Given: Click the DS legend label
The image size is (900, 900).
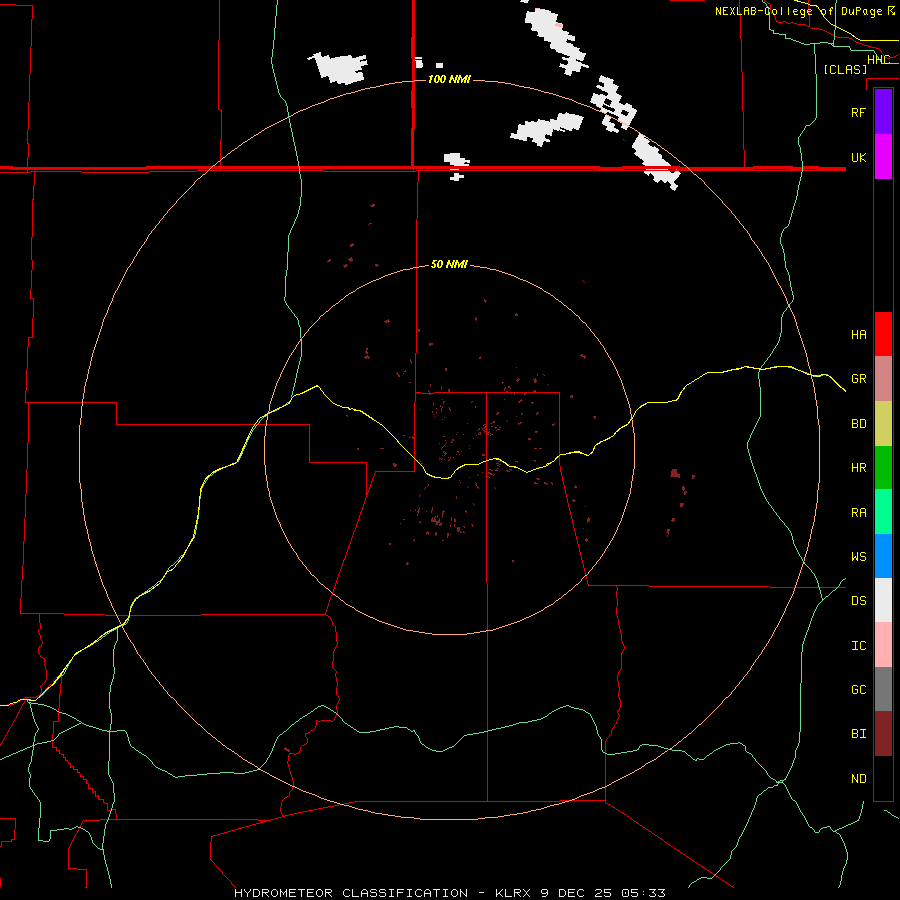Looking at the screenshot, I should coord(859,601).
